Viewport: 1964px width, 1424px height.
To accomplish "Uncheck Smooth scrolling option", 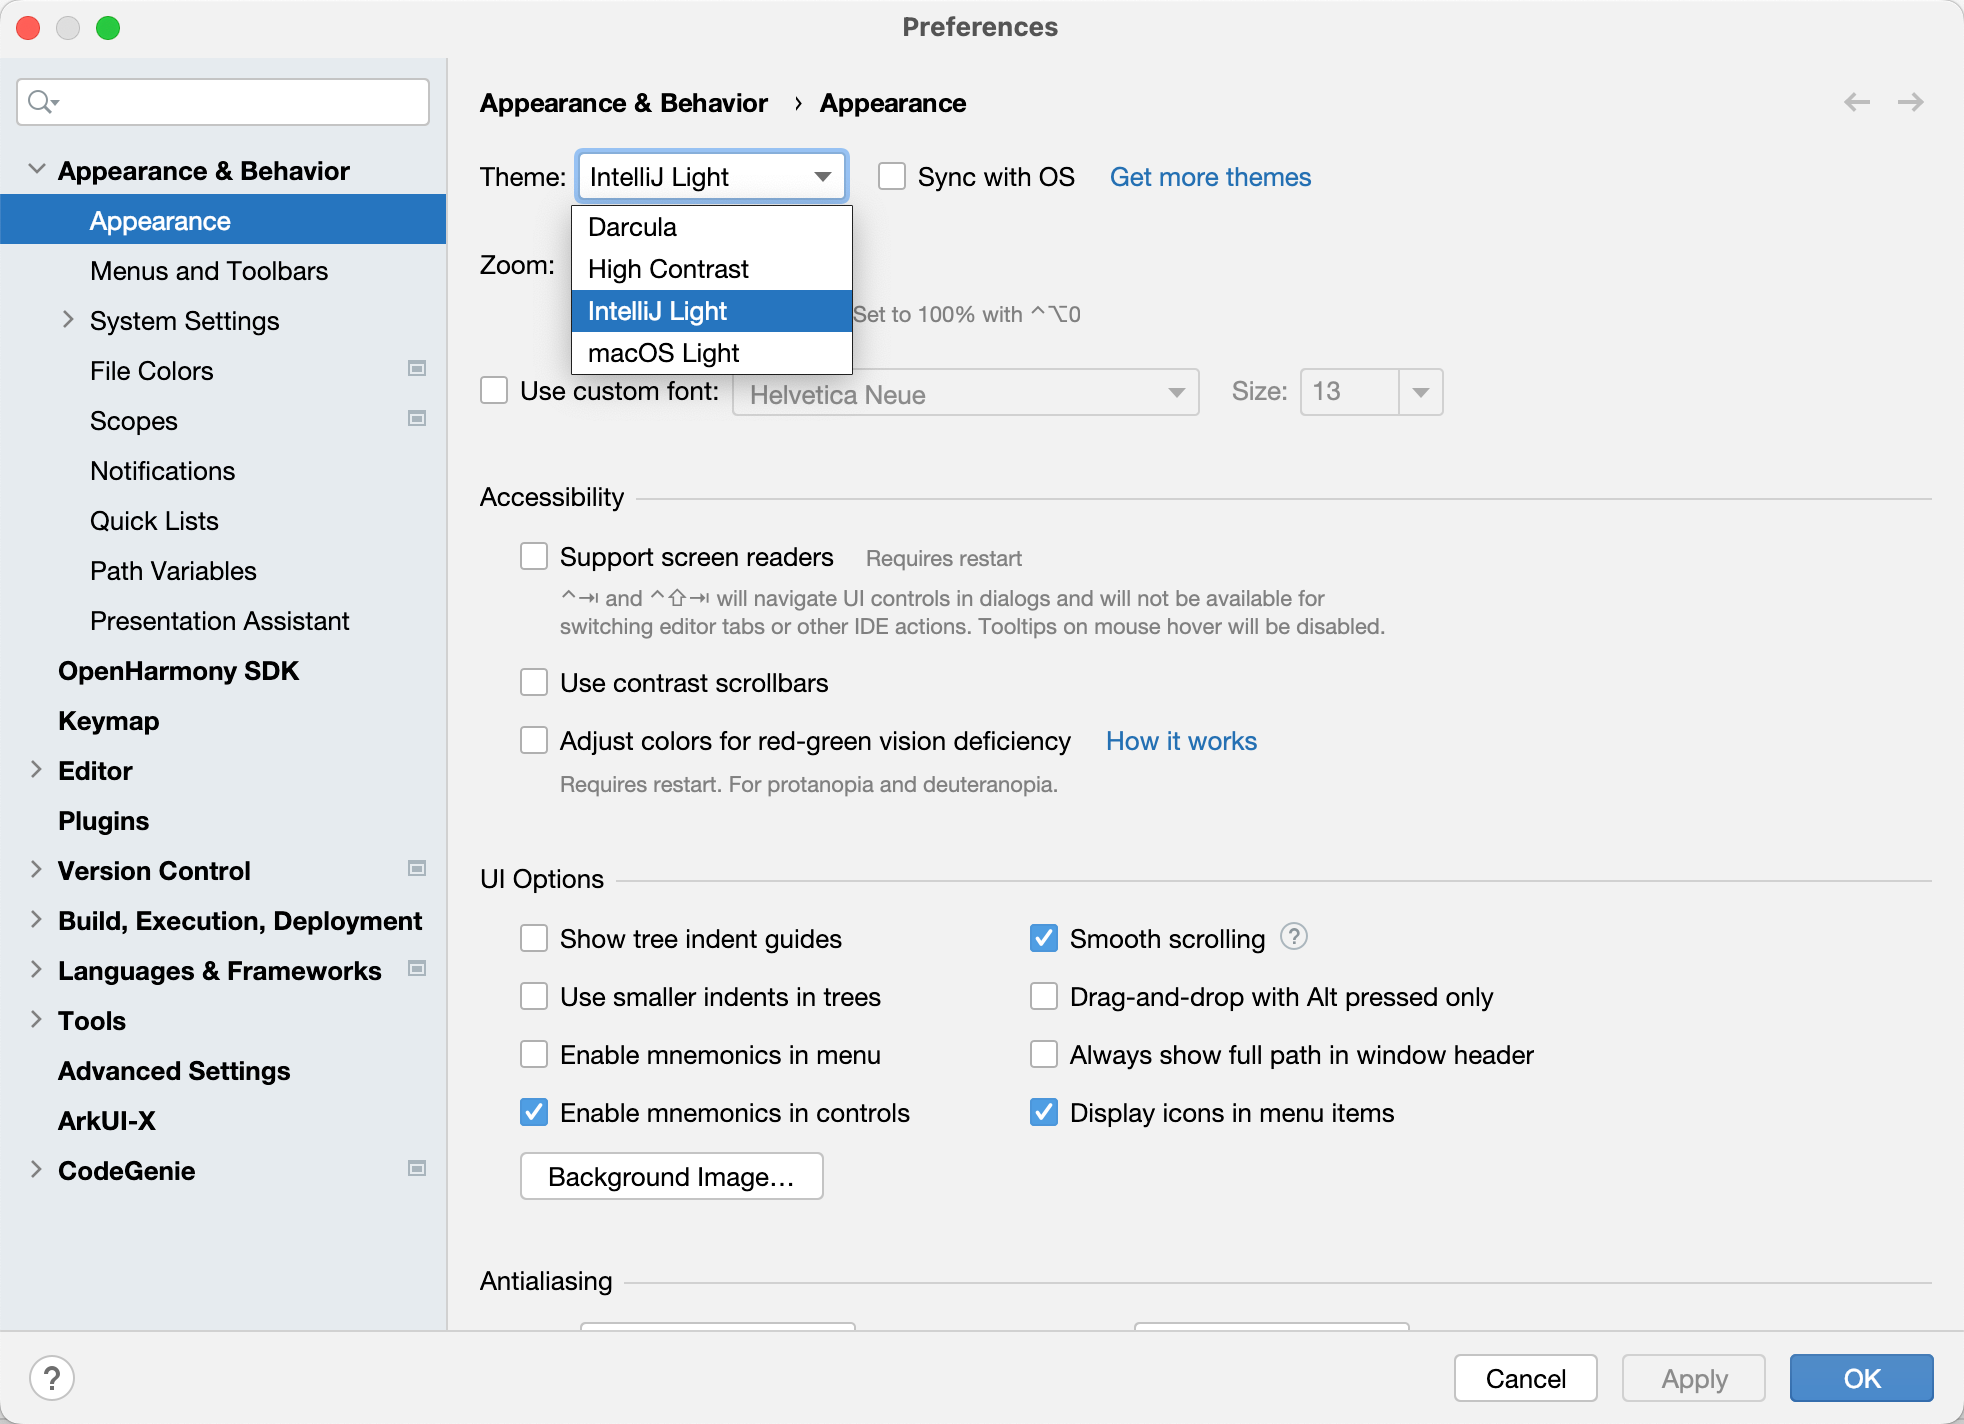I will tap(1044, 938).
